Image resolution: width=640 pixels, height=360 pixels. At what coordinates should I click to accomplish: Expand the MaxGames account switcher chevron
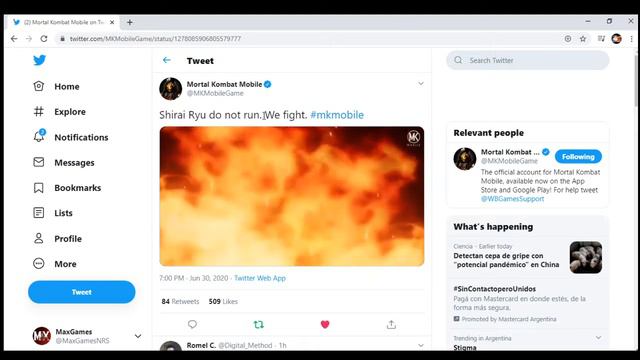point(138,336)
